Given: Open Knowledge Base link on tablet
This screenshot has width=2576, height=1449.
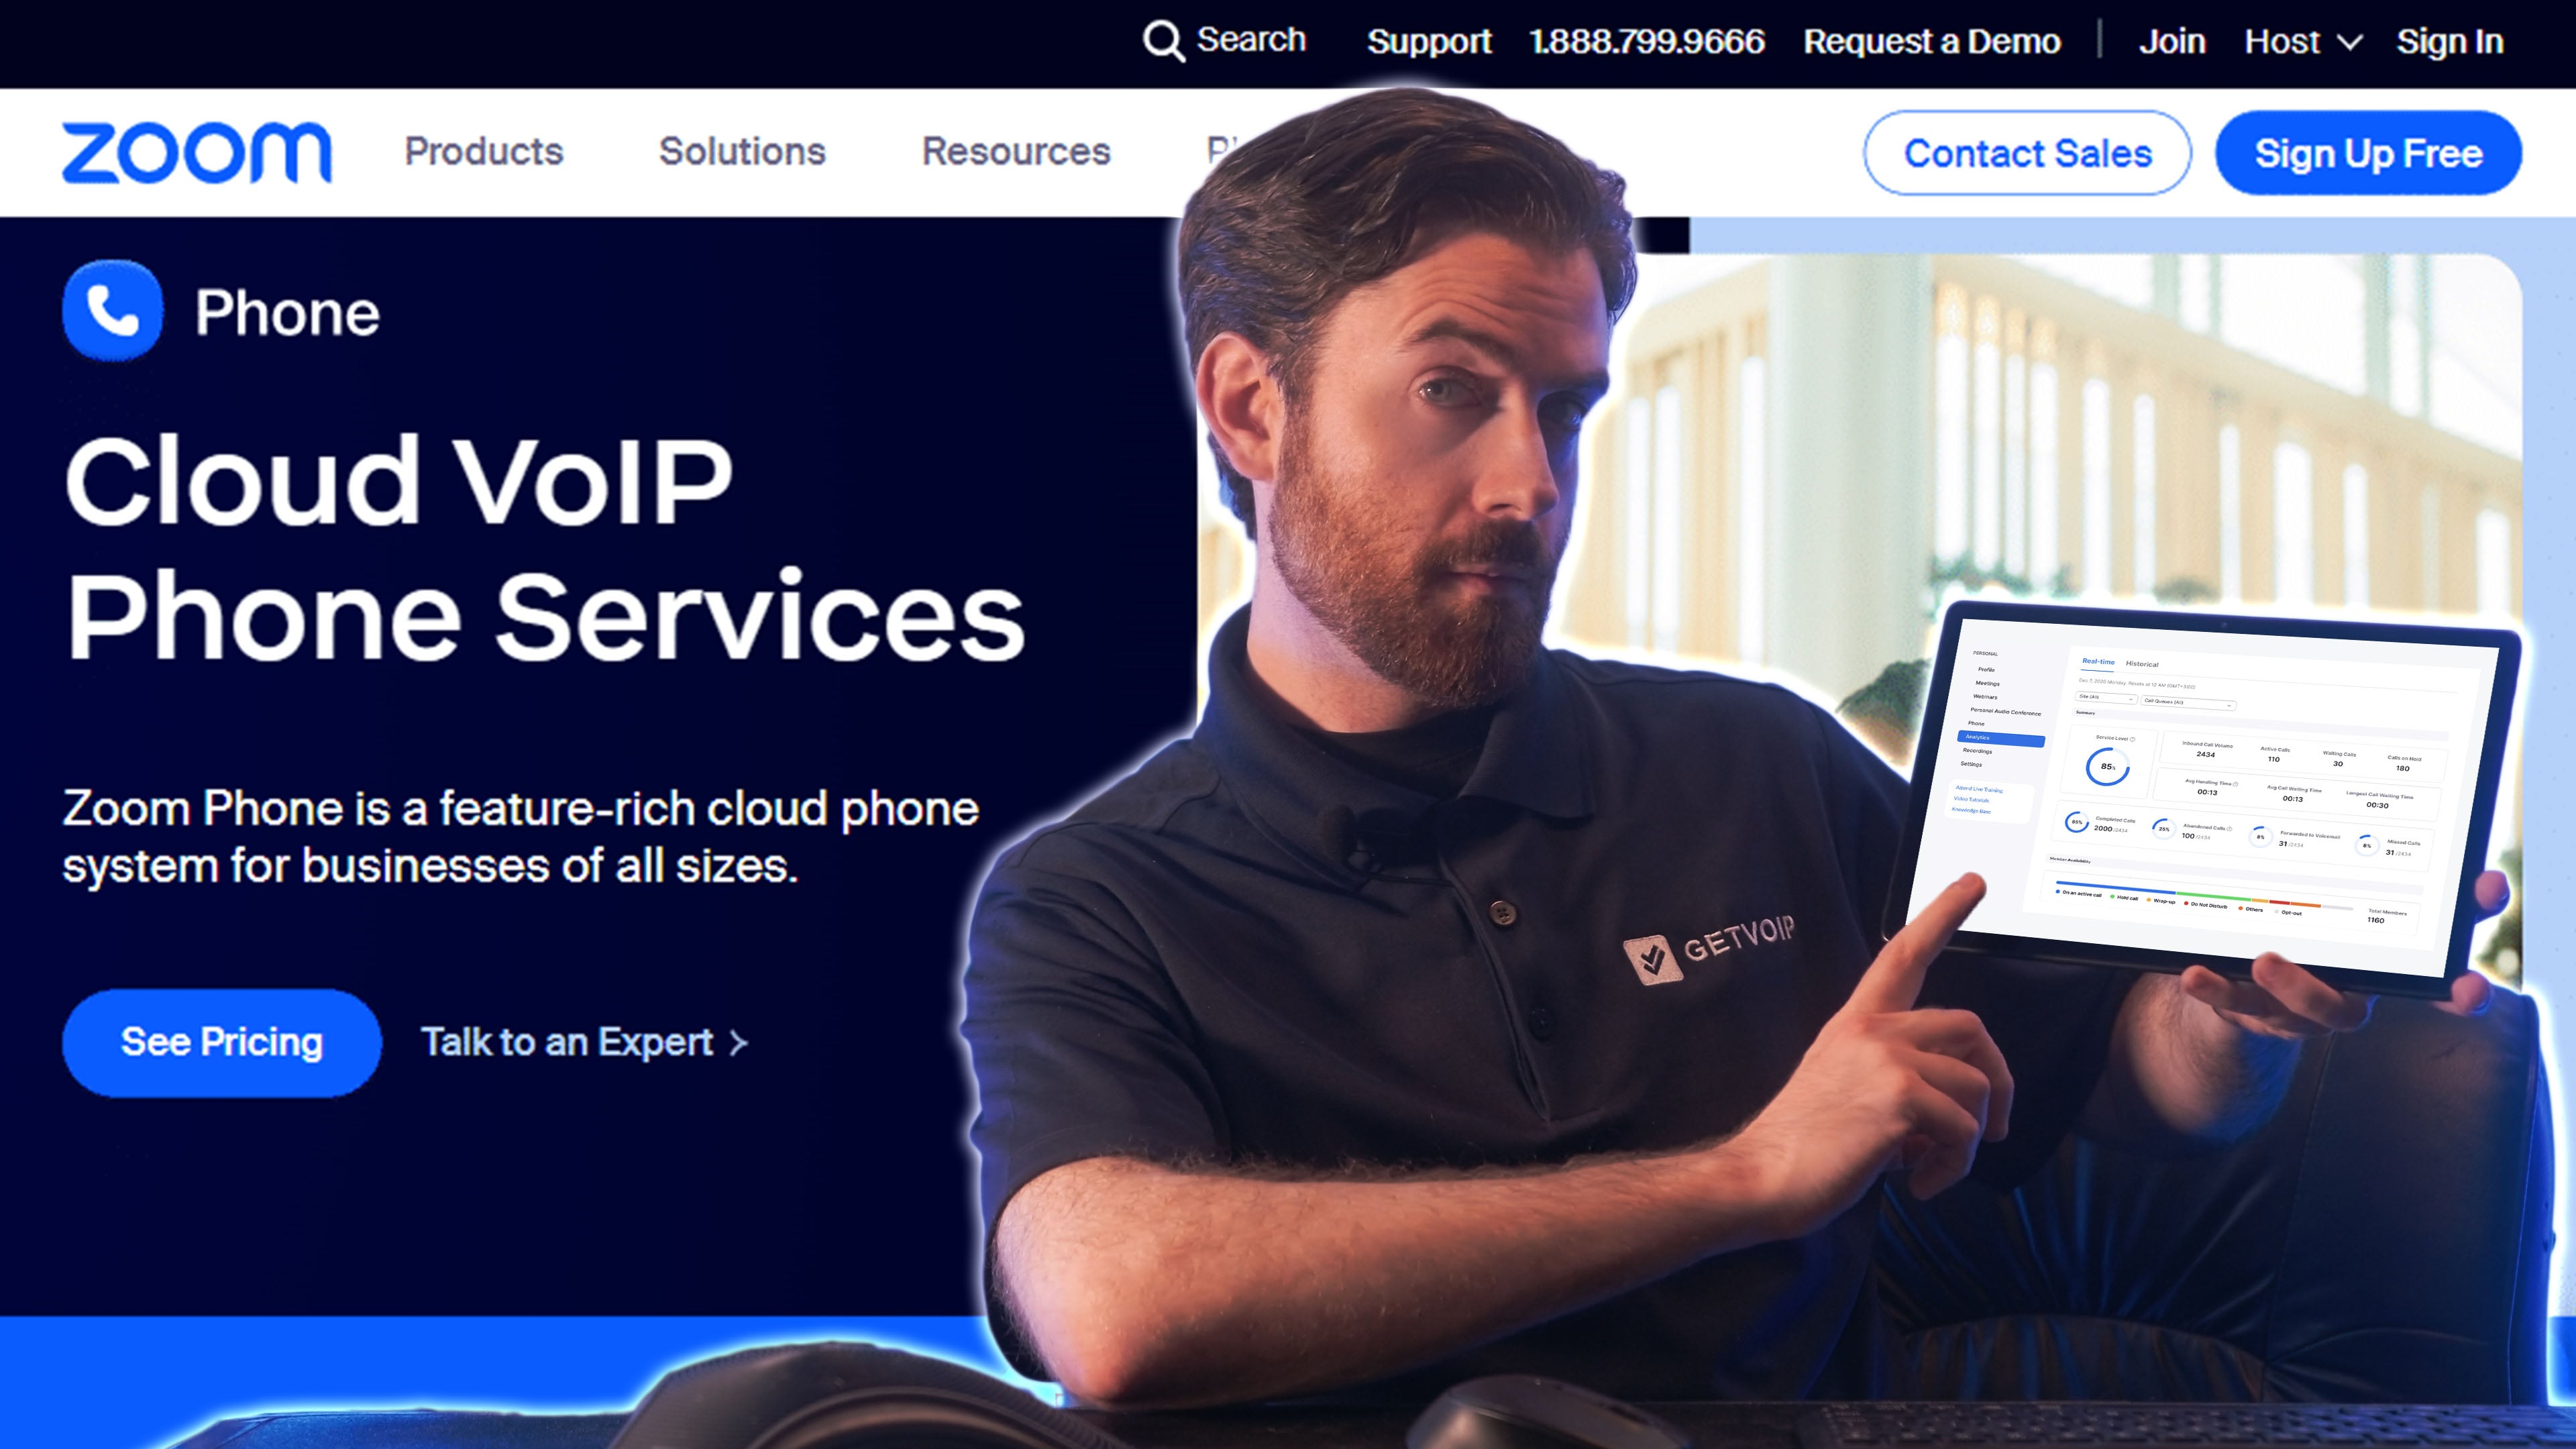Looking at the screenshot, I should (x=1971, y=811).
